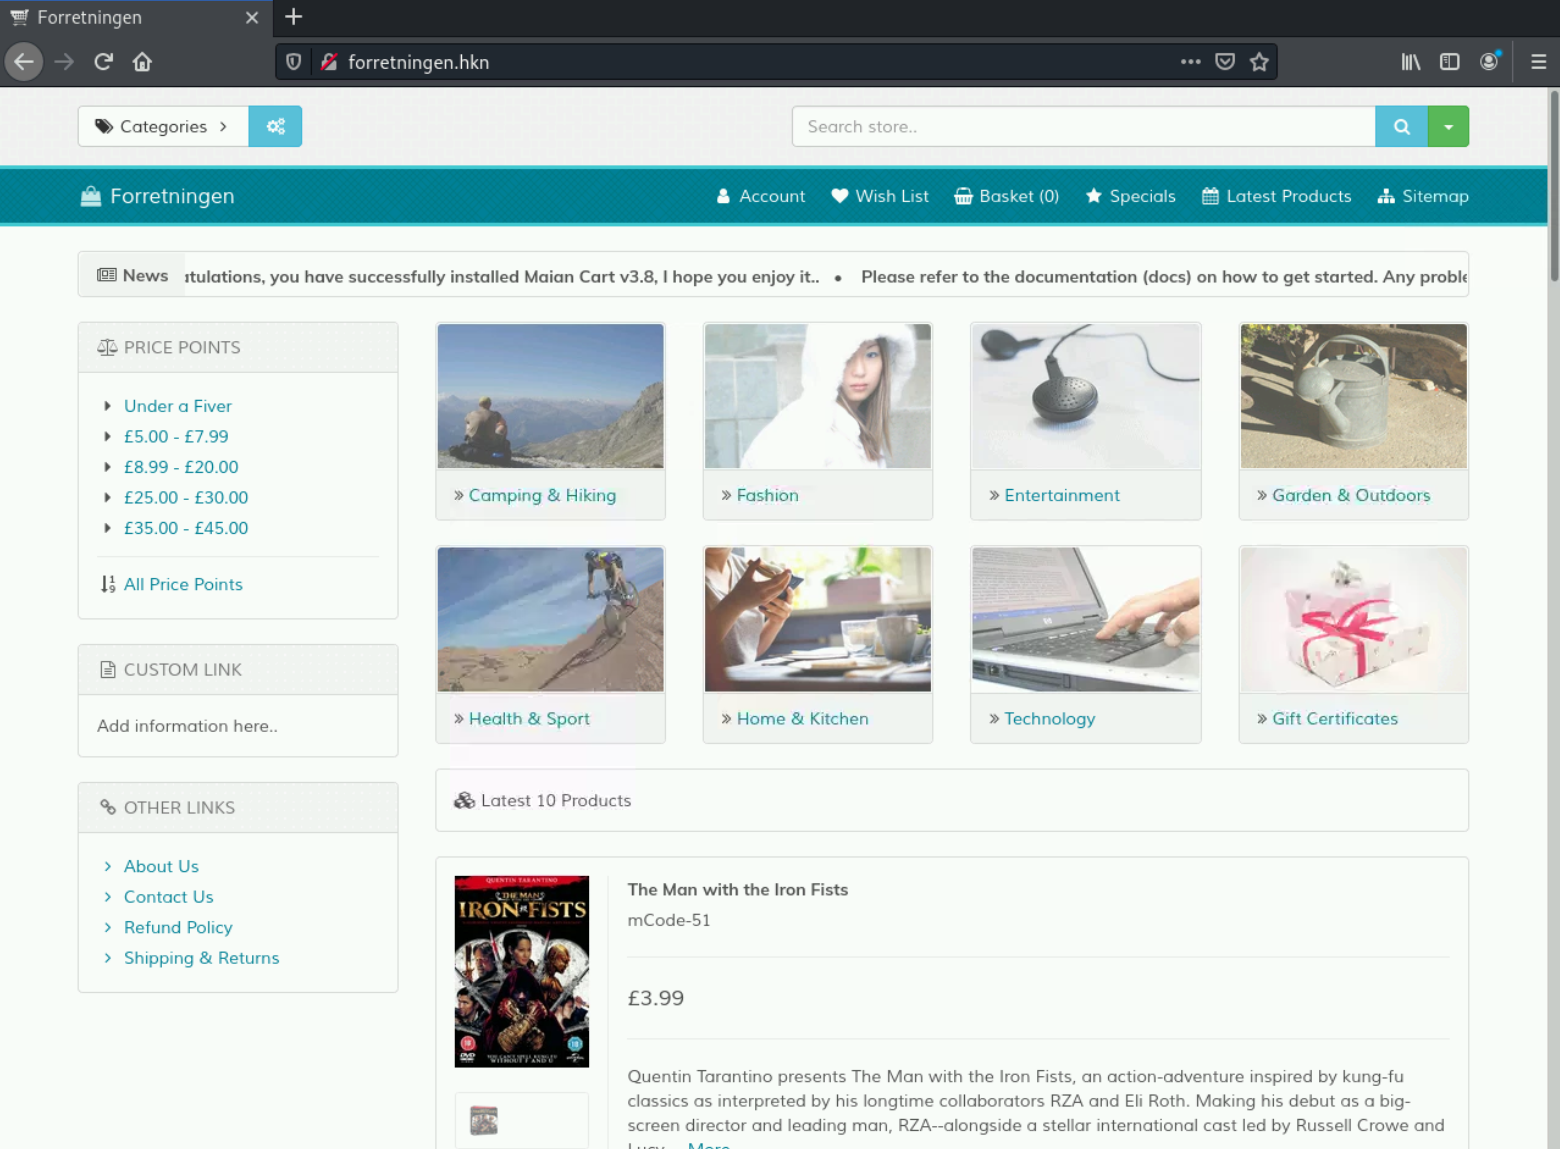Open the Refund Policy link
Image resolution: width=1560 pixels, height=1149 pixels.
pos(178,927)
